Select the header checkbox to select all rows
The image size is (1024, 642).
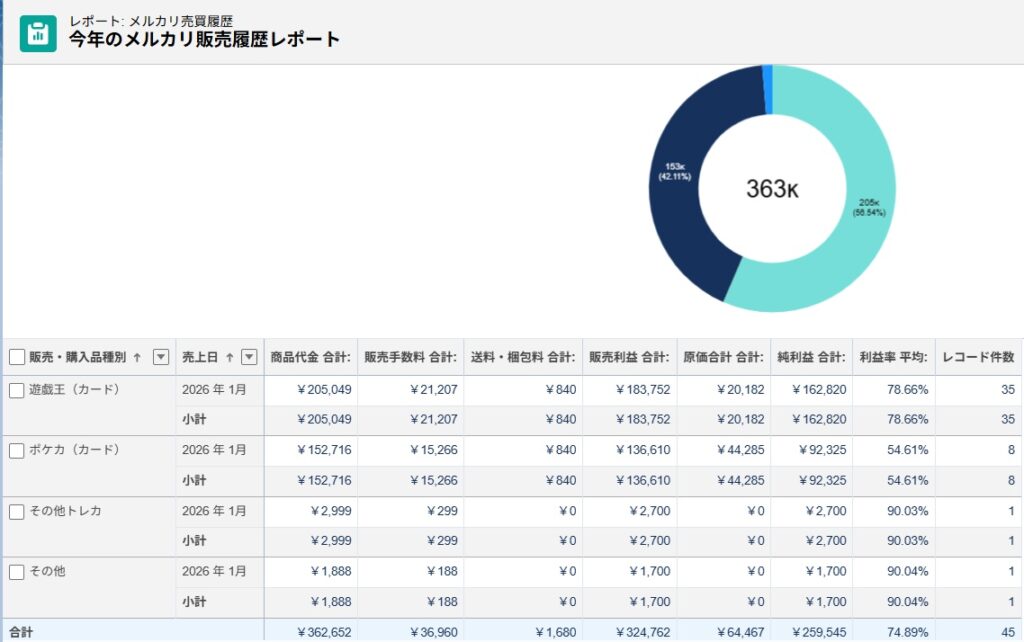16,357
